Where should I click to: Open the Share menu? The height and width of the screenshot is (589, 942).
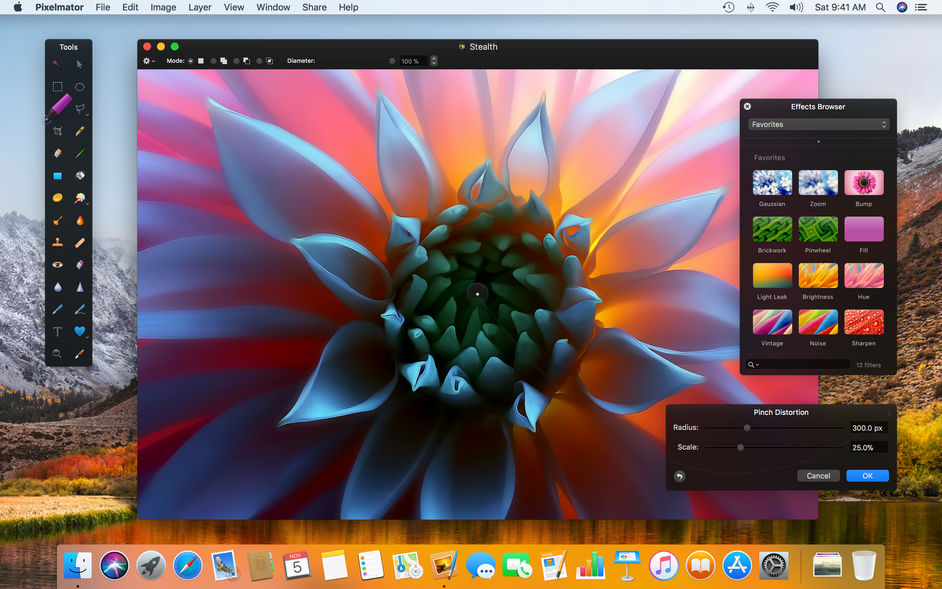(x=314, y=7)
